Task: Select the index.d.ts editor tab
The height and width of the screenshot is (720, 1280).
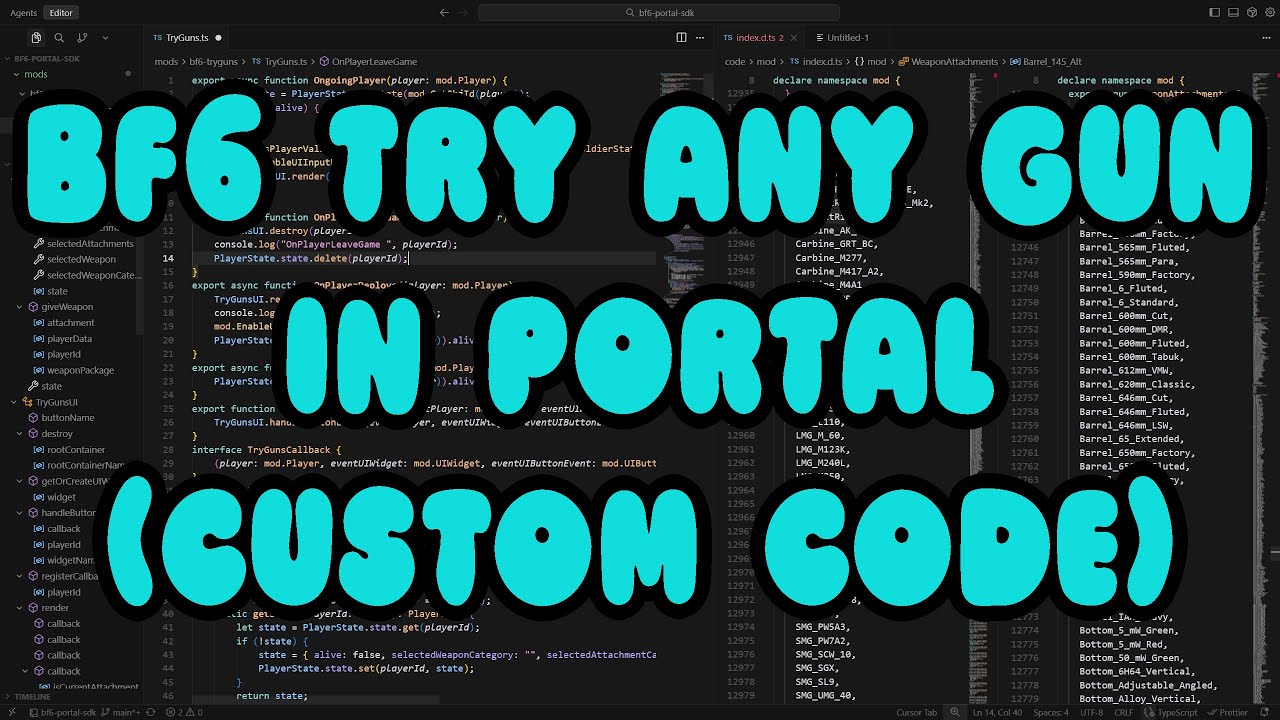Action: 758,38
